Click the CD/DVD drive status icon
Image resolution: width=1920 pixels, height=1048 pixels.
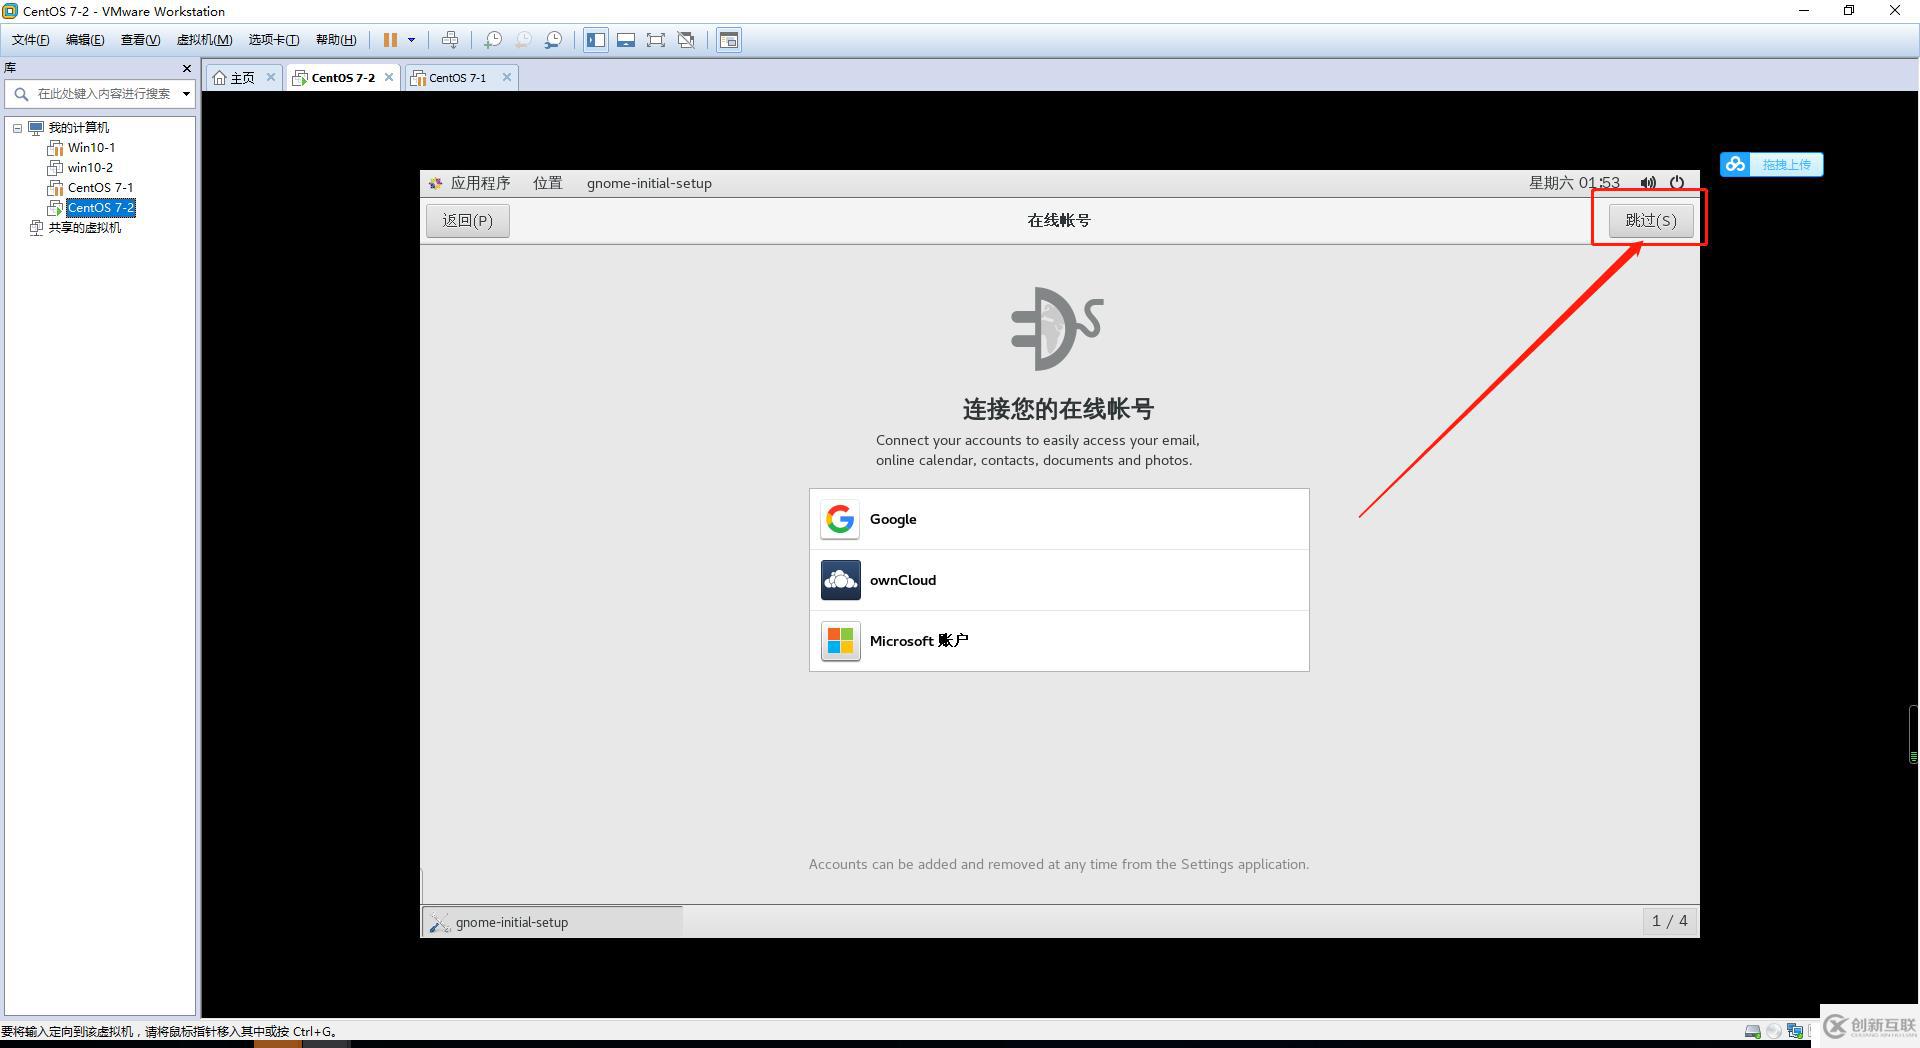tap(1773, 1031)
